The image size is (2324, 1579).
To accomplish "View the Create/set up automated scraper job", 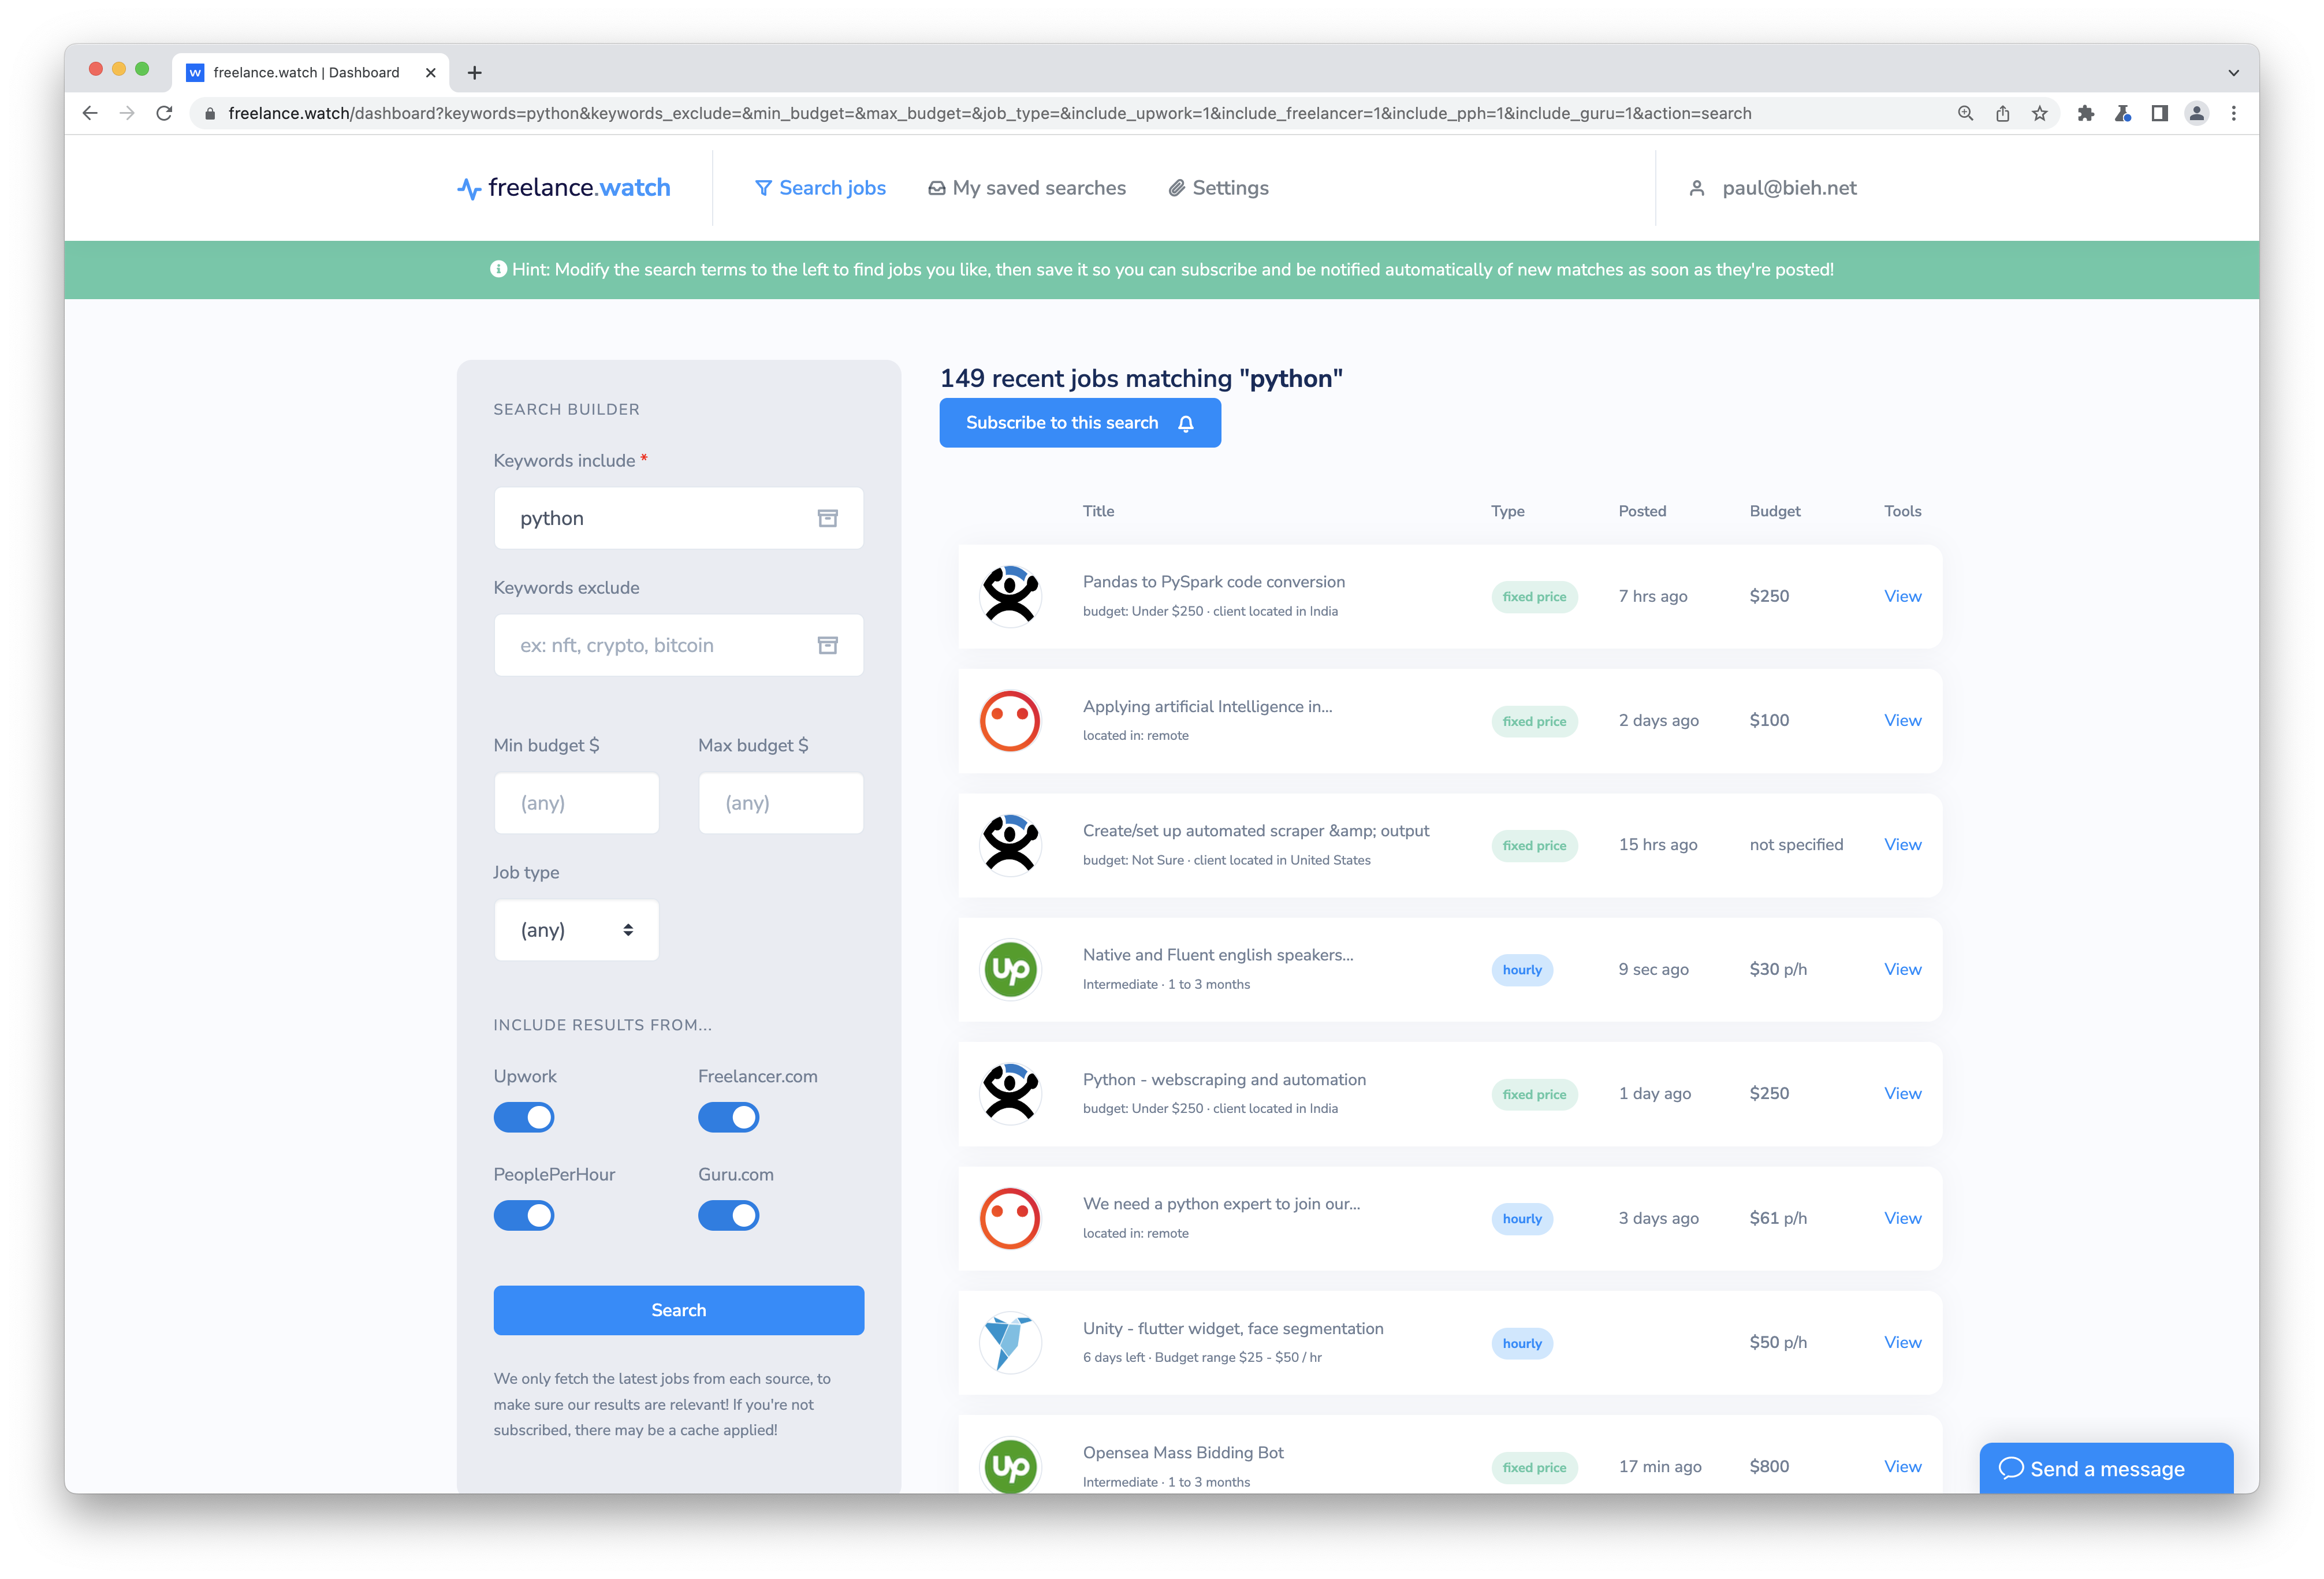I will coord(1902,845).
